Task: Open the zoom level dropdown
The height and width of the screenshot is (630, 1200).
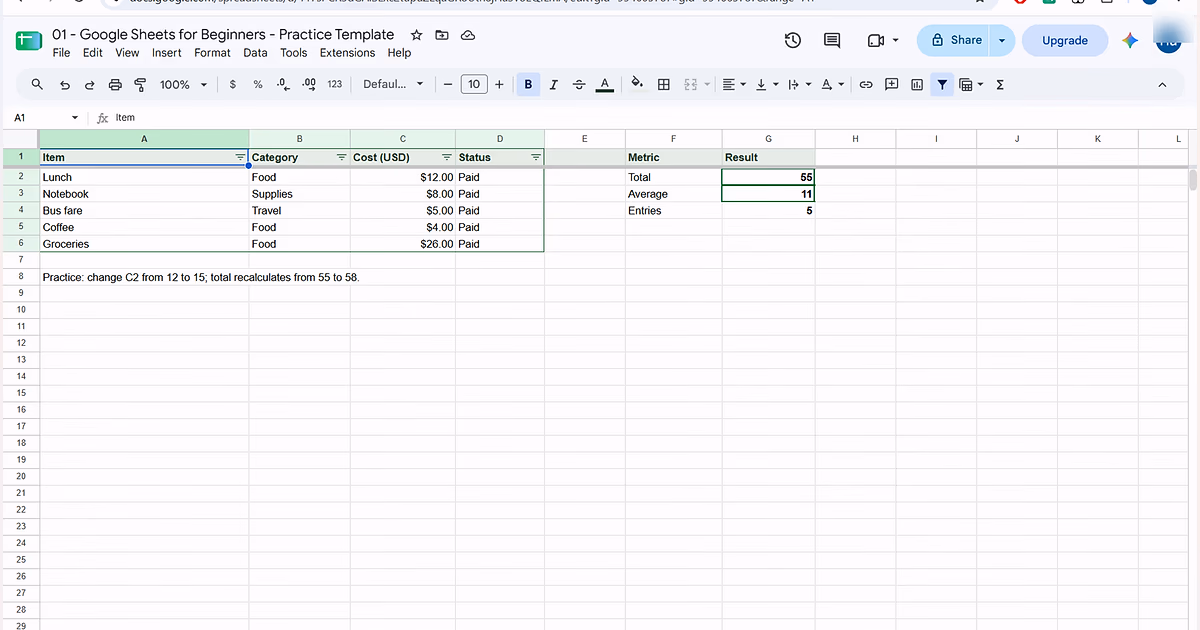Action: coord(183,85)
